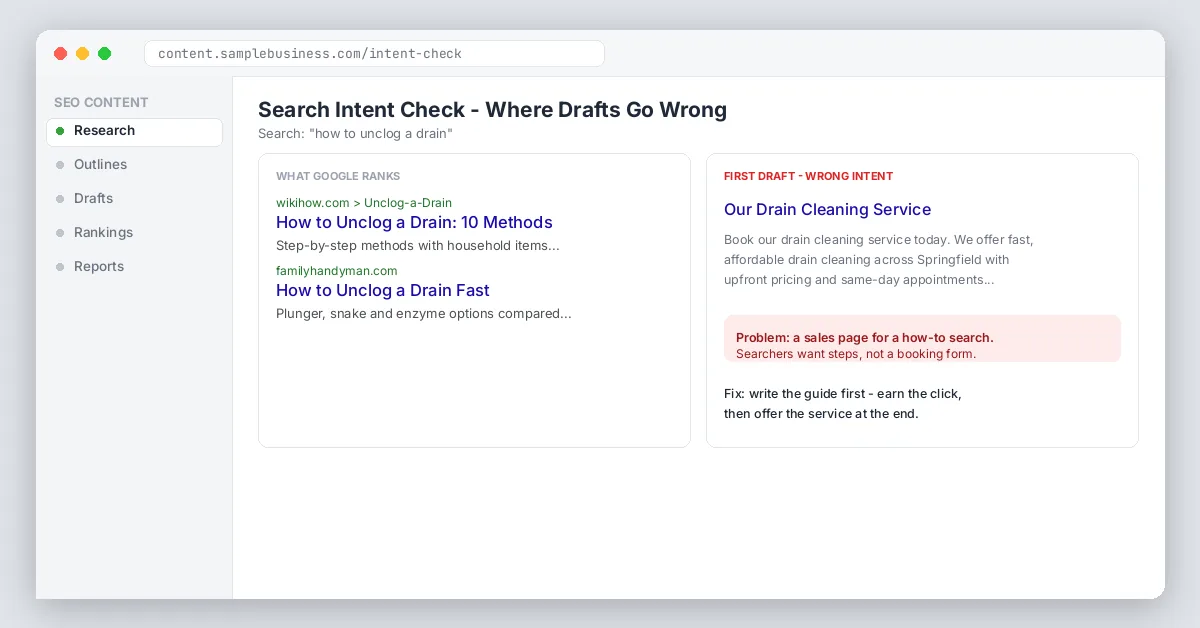The height and width of the screenshot is (628, 1200).
Task: Open "How to Unclog a Drain: 10 Methods" result
Action: (x=414, y=222)
